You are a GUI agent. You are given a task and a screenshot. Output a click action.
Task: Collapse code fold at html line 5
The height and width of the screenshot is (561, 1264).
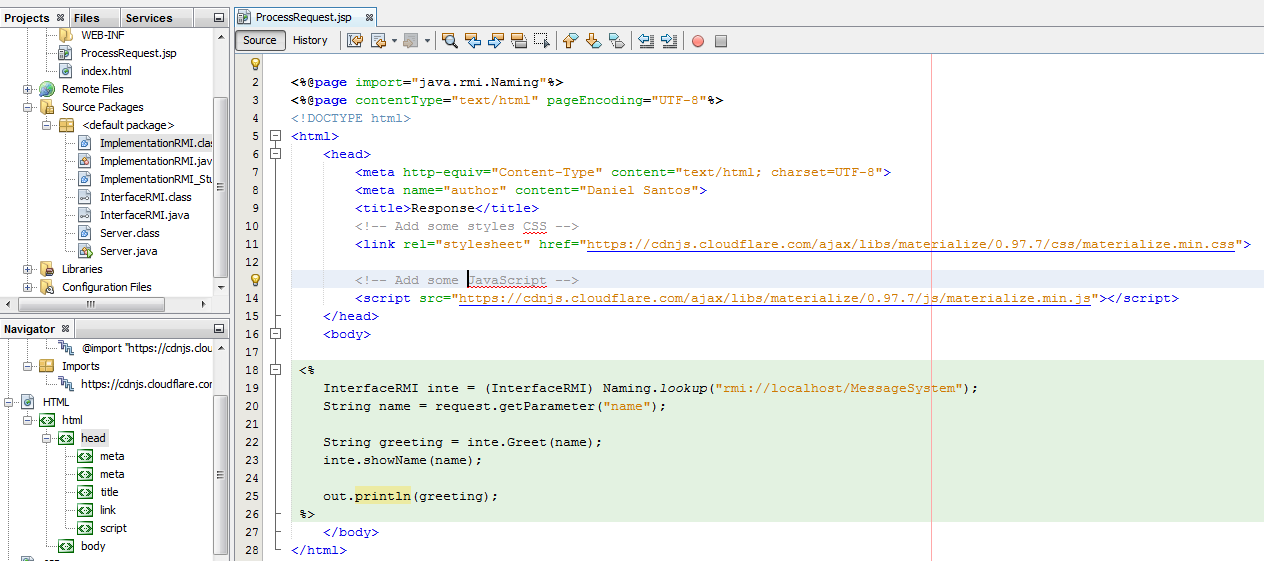point(277,136)
